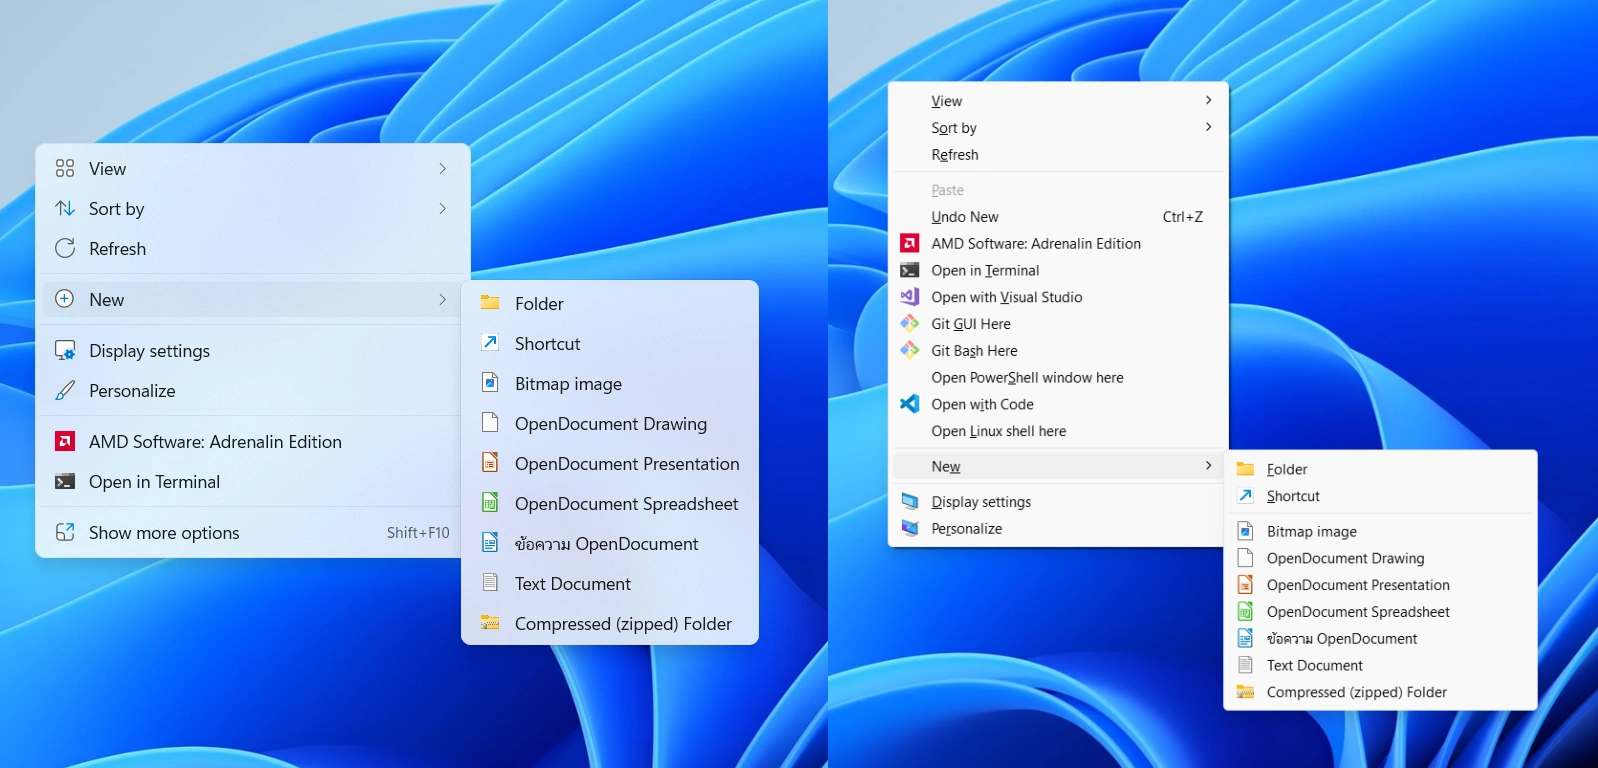Click the Bitmap image icon in modern submenu

(490, 382)
